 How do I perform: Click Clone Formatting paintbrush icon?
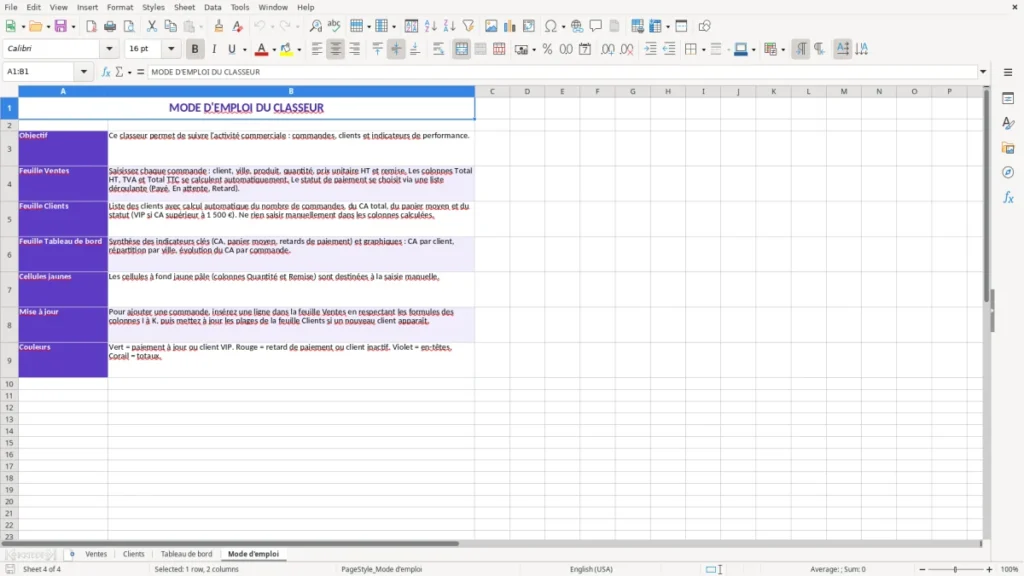219,26
